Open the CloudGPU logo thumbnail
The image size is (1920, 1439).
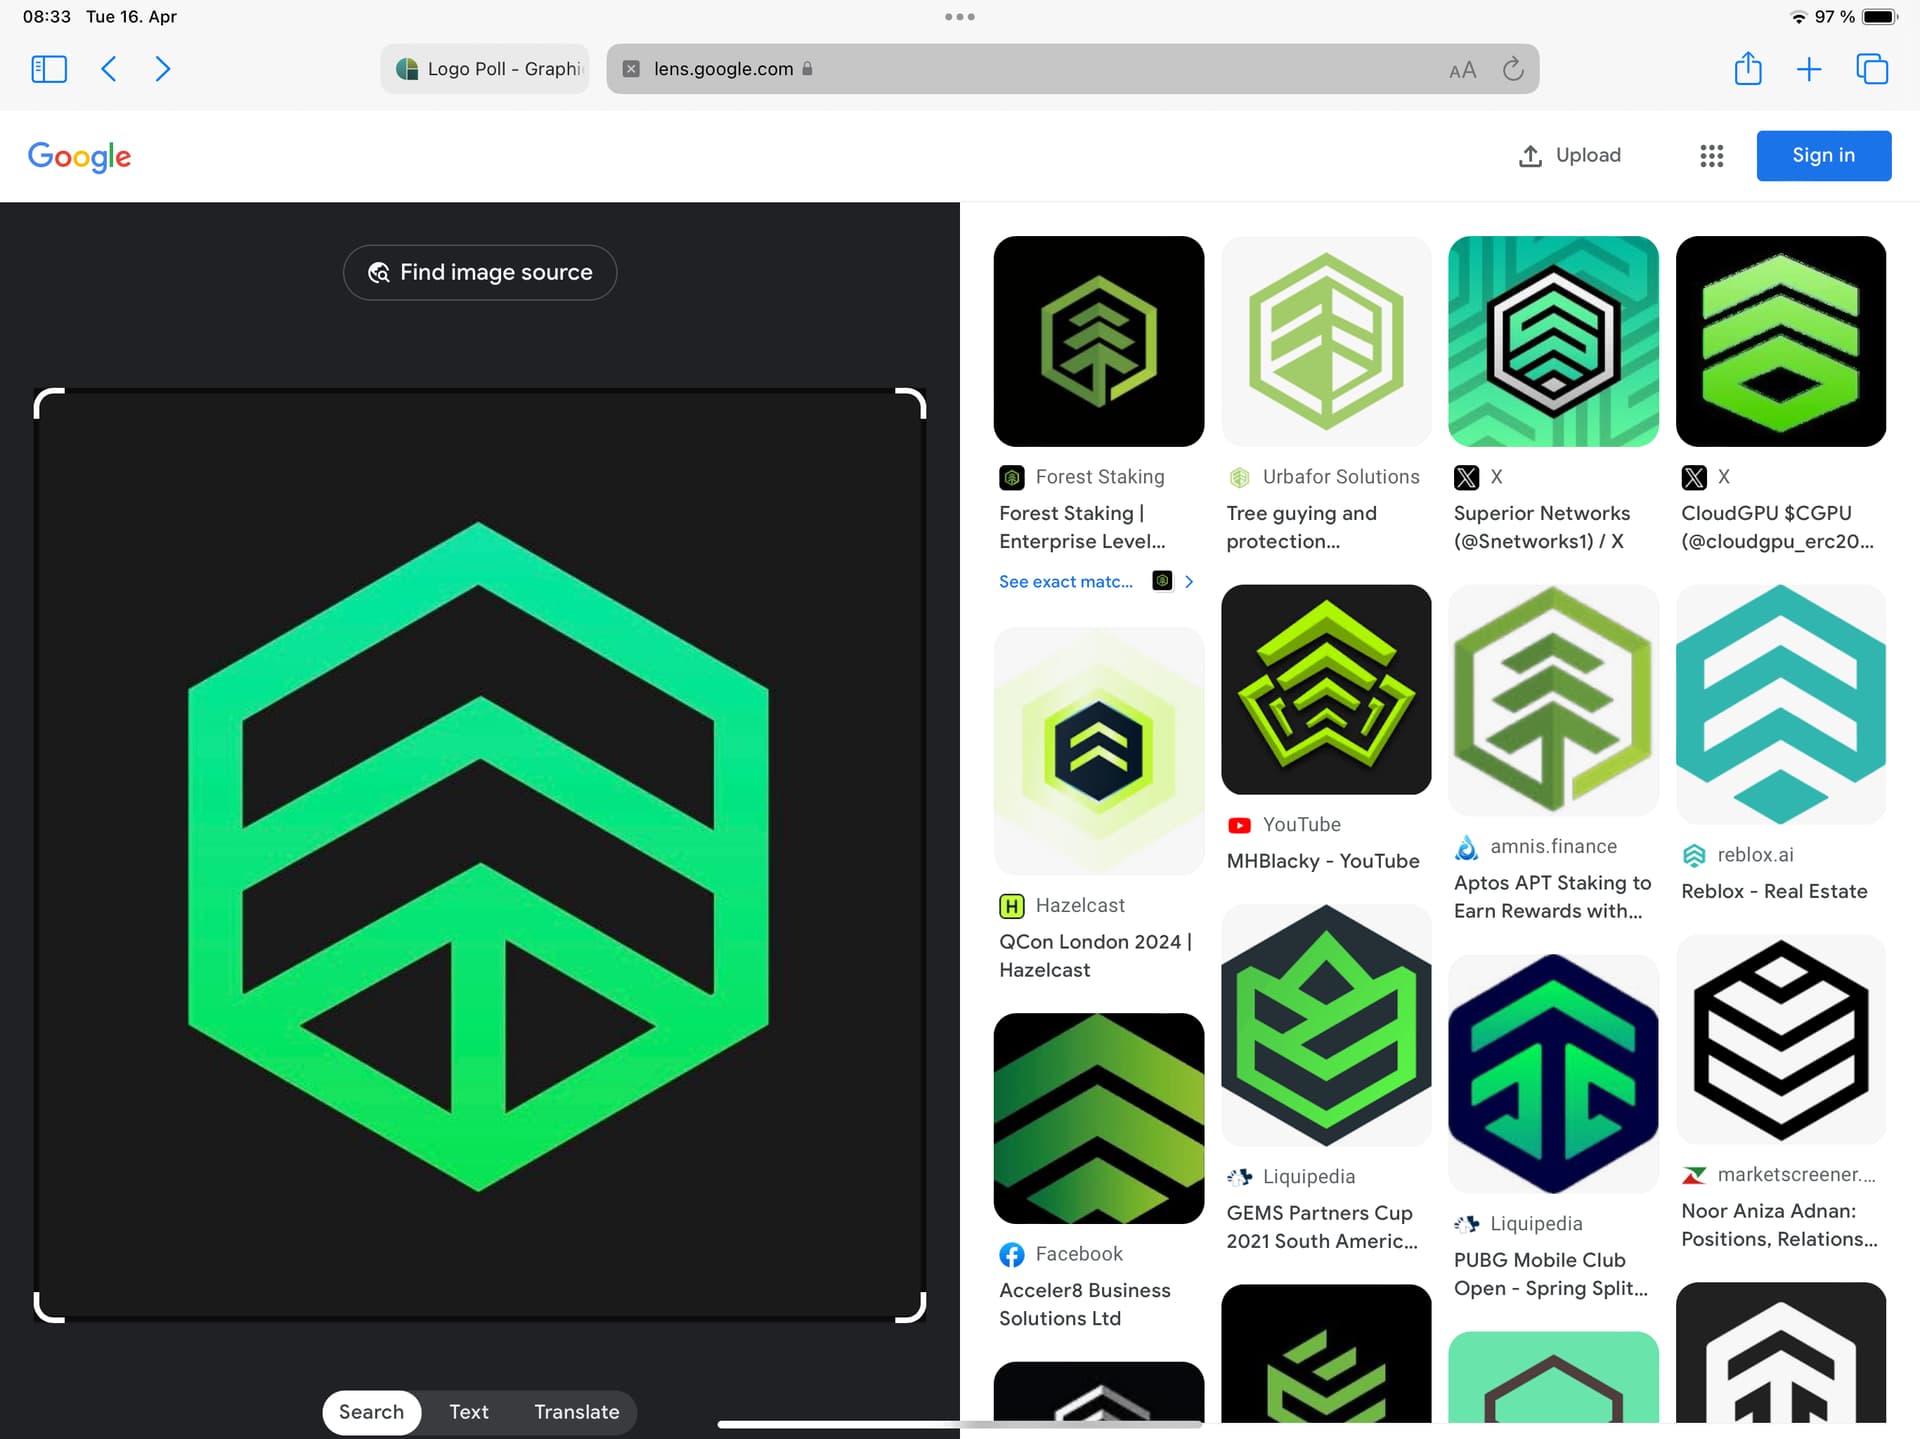click(x=1780, y=341)
